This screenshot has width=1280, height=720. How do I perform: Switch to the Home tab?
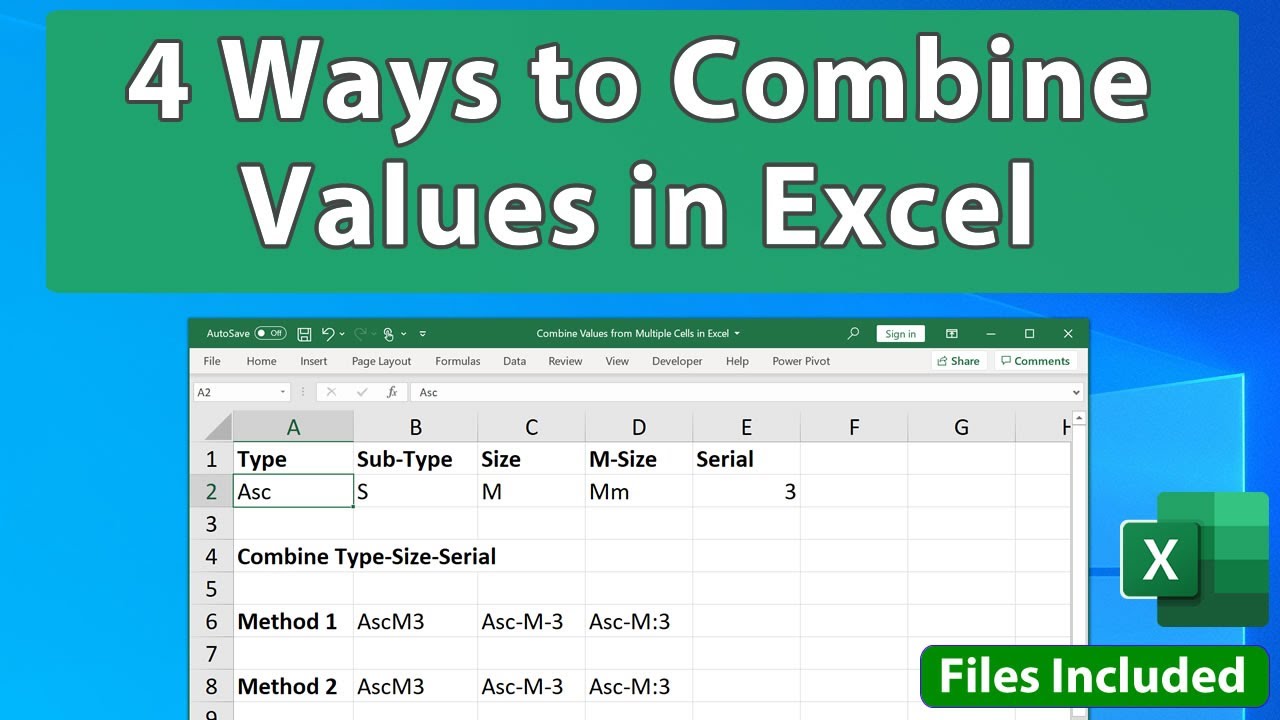tap(262, 361)
